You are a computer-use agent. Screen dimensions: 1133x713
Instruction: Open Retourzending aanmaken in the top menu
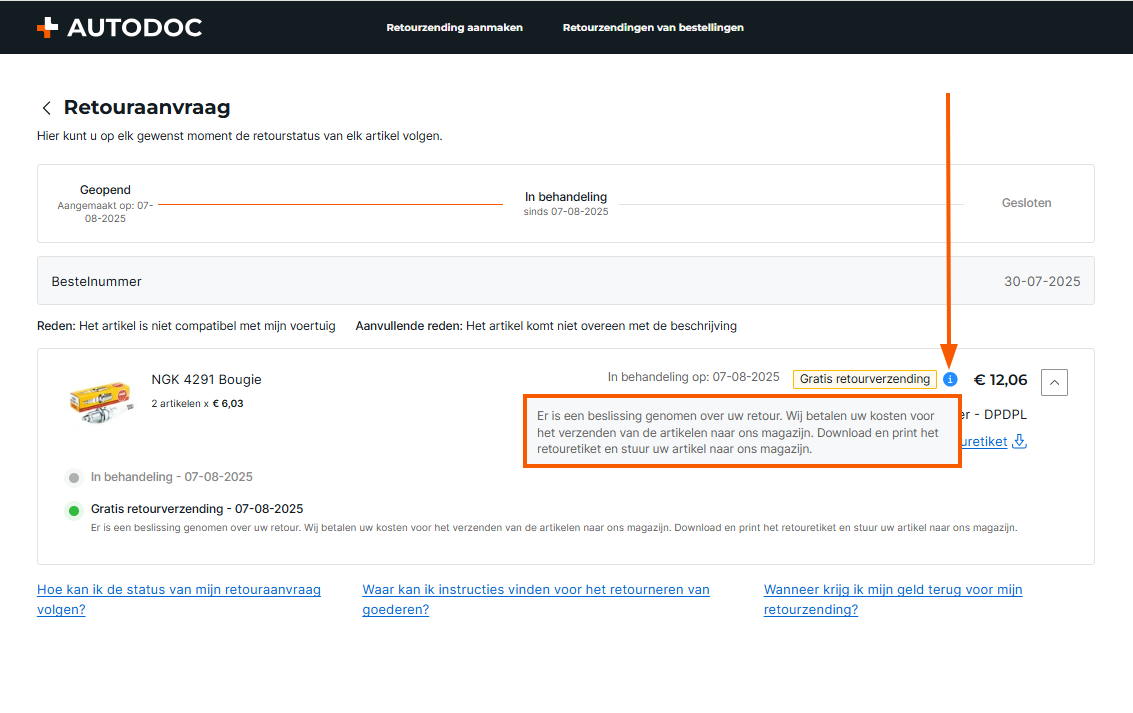pos(454,27)
